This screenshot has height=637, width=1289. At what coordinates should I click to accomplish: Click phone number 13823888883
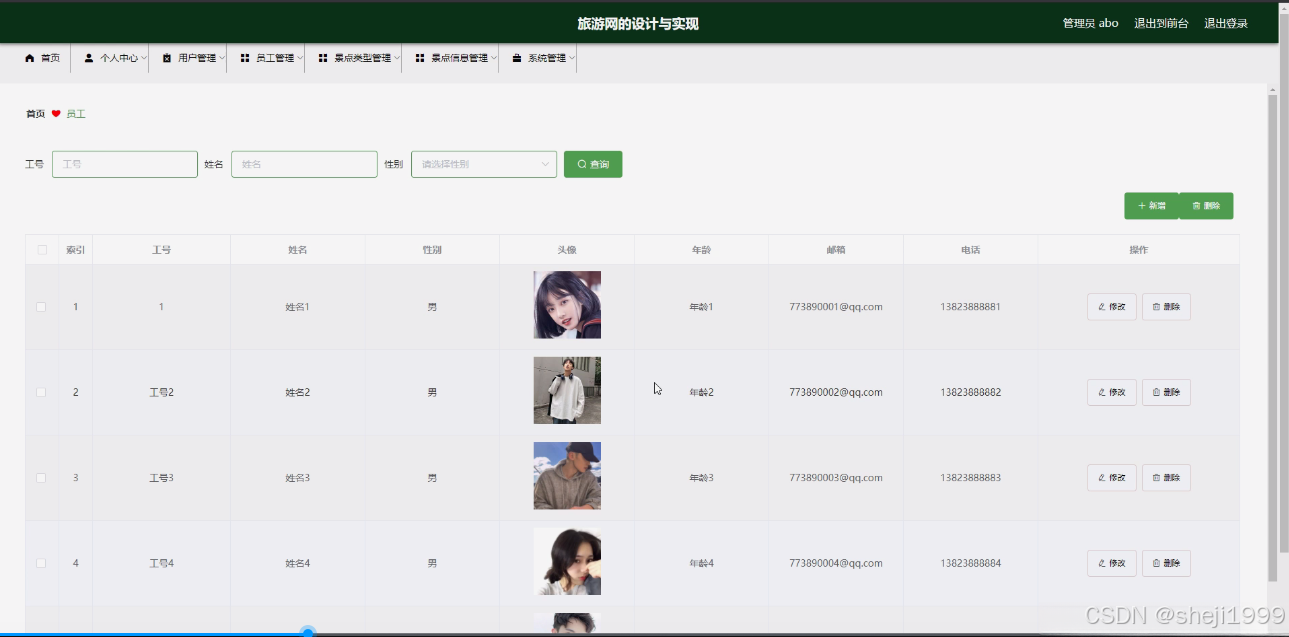[970, 478]
